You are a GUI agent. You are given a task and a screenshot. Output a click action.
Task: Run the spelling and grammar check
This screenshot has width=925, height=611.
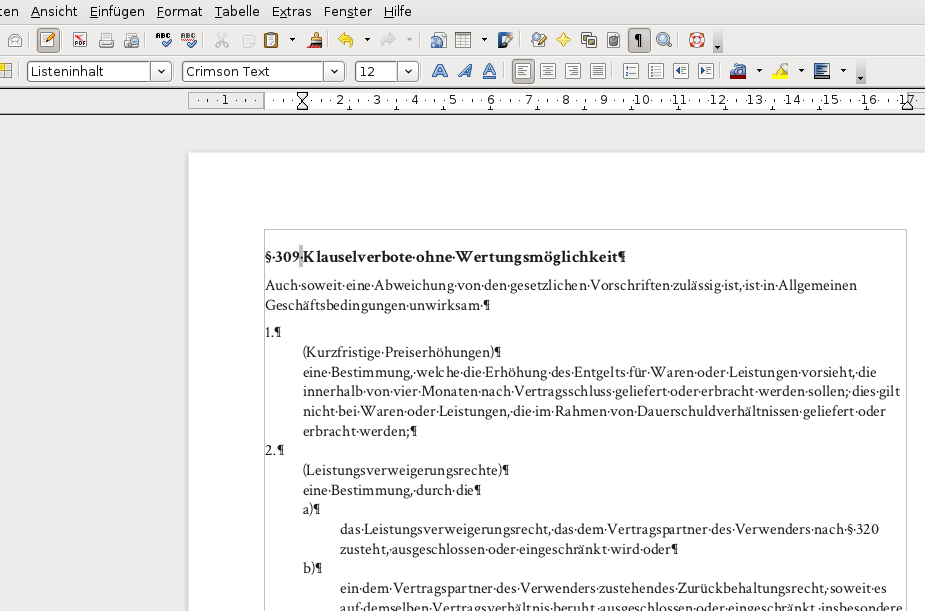164,40
